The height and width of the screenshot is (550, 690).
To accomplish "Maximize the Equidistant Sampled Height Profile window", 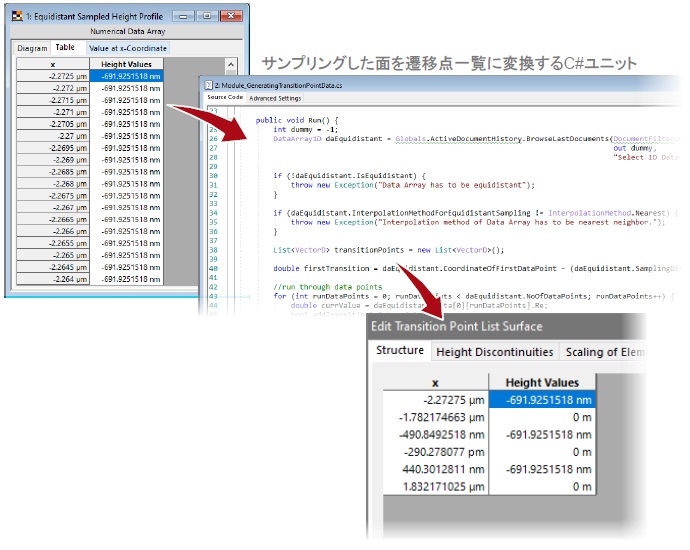I will (x=206, y=16).
